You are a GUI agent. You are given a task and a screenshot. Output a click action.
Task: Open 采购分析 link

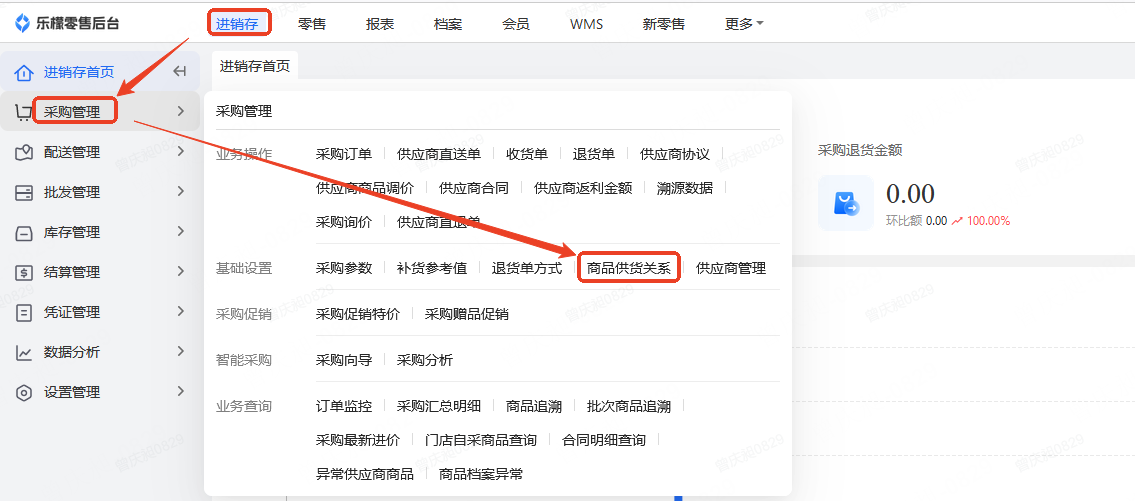click(x=425, y=360)
